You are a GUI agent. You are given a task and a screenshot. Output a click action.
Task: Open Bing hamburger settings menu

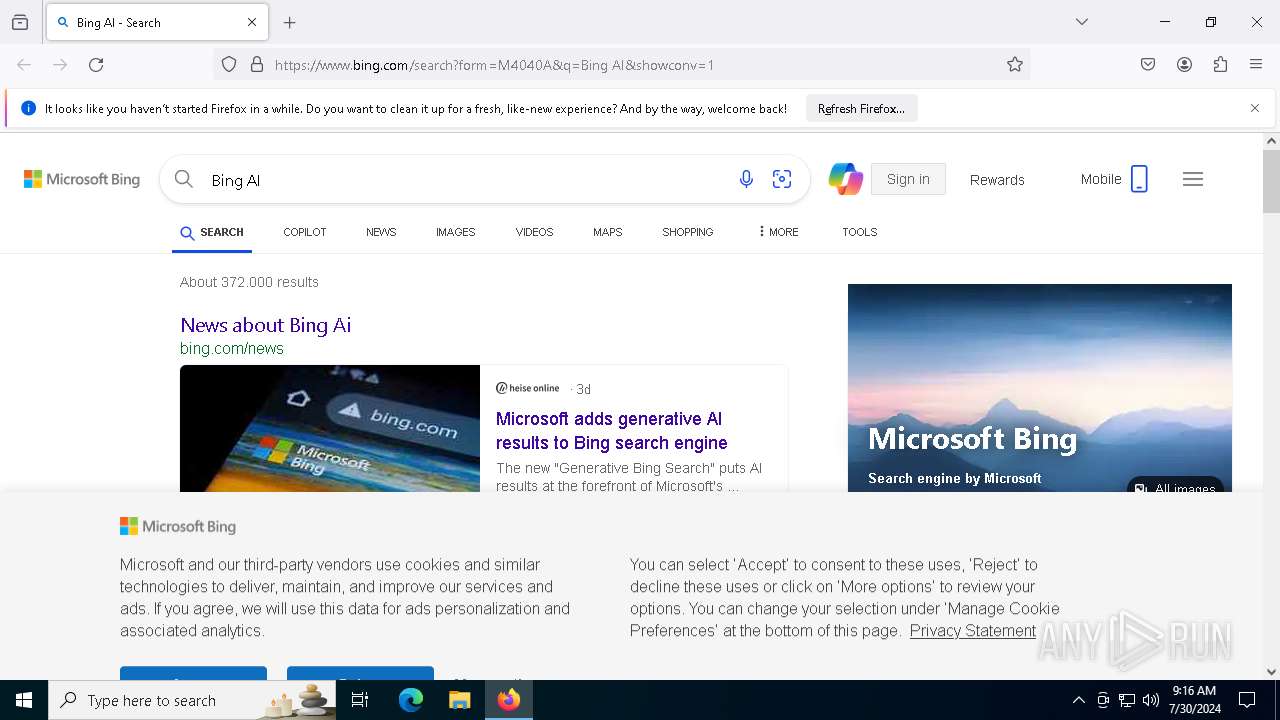click(x=1193, y=179)
